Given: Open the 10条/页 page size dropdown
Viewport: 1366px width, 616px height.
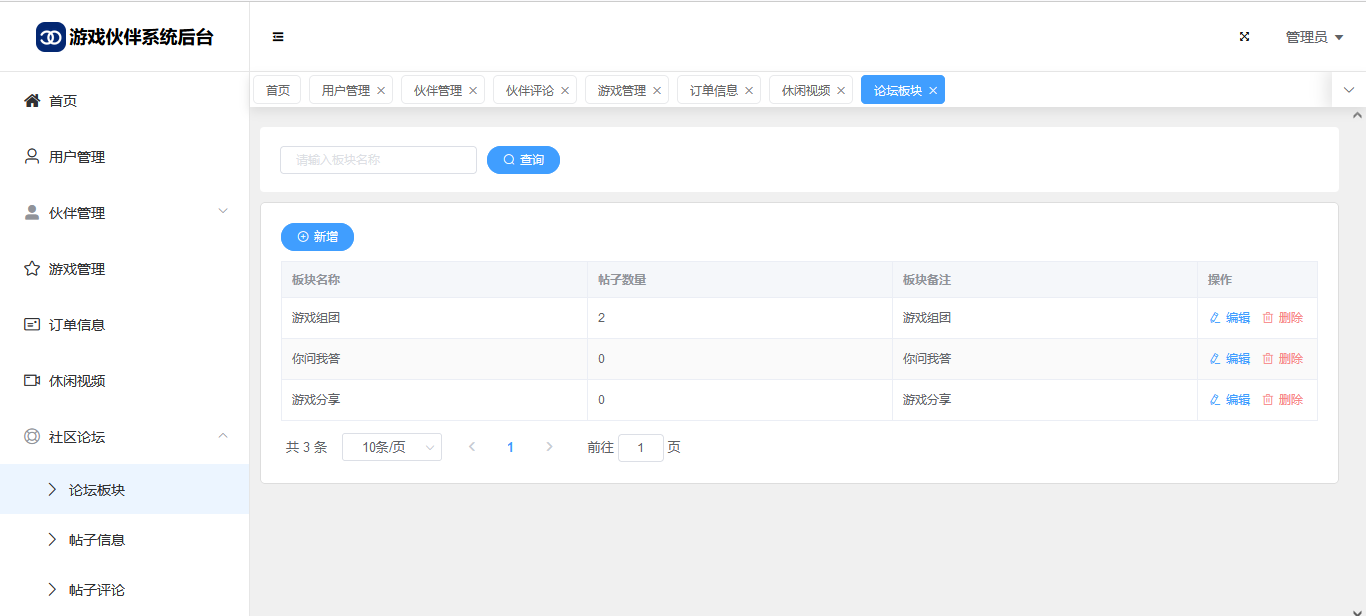Looking at the screenshot, I should (x=391, y=447).
